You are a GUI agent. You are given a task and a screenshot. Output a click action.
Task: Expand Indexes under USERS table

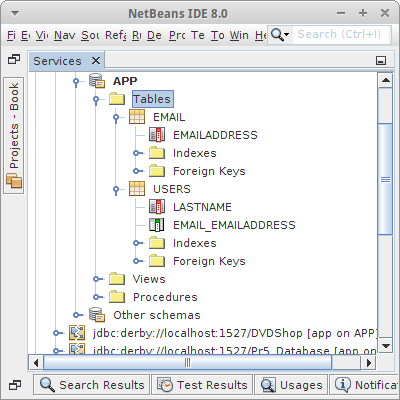pos(137,243)
